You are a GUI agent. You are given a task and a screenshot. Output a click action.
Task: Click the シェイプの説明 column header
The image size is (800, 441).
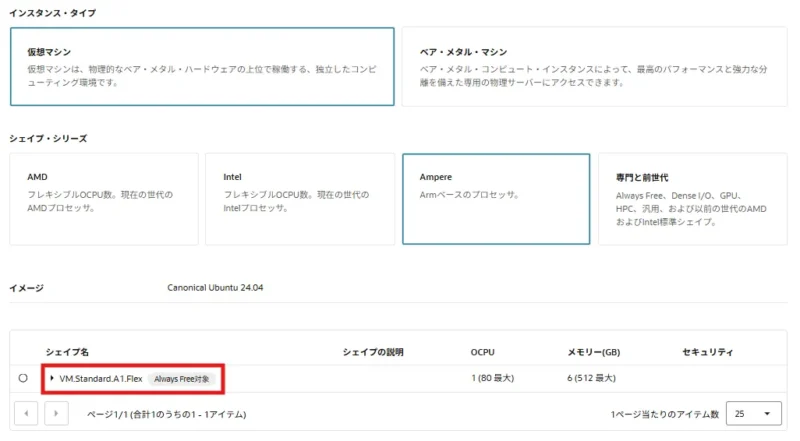click(x=373, y=352)
